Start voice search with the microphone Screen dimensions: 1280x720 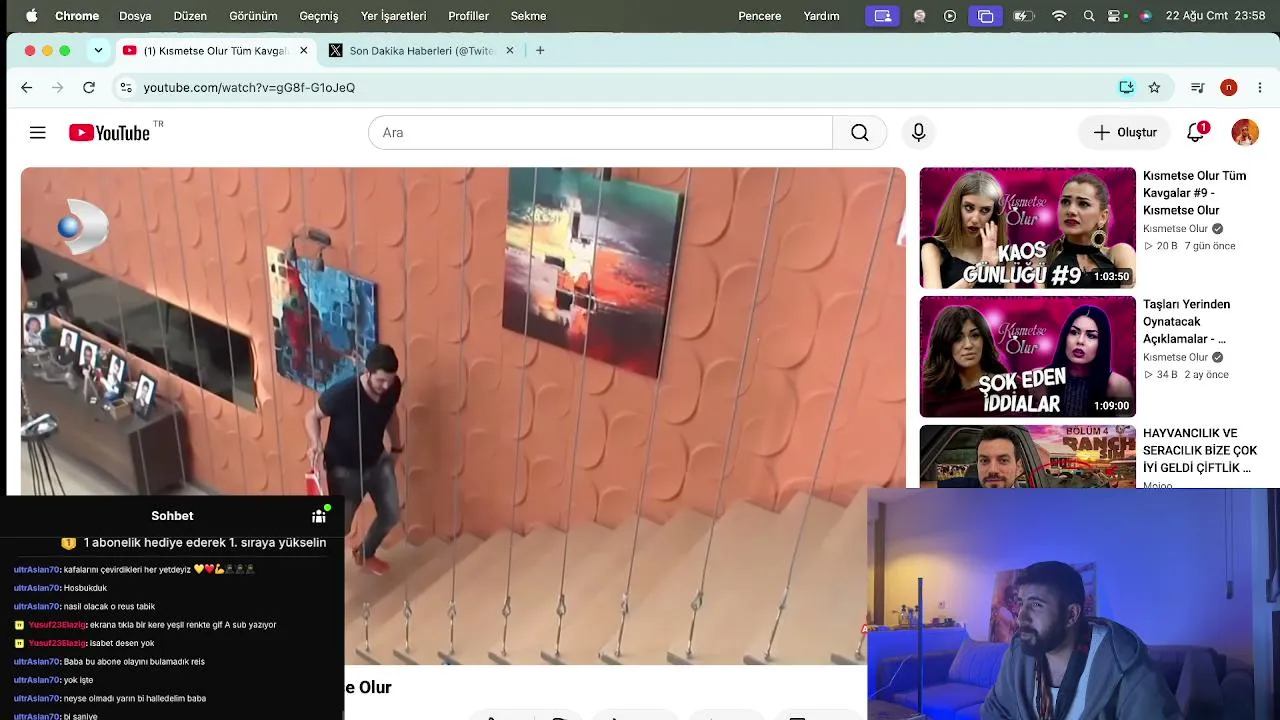(x=919, y=133)
